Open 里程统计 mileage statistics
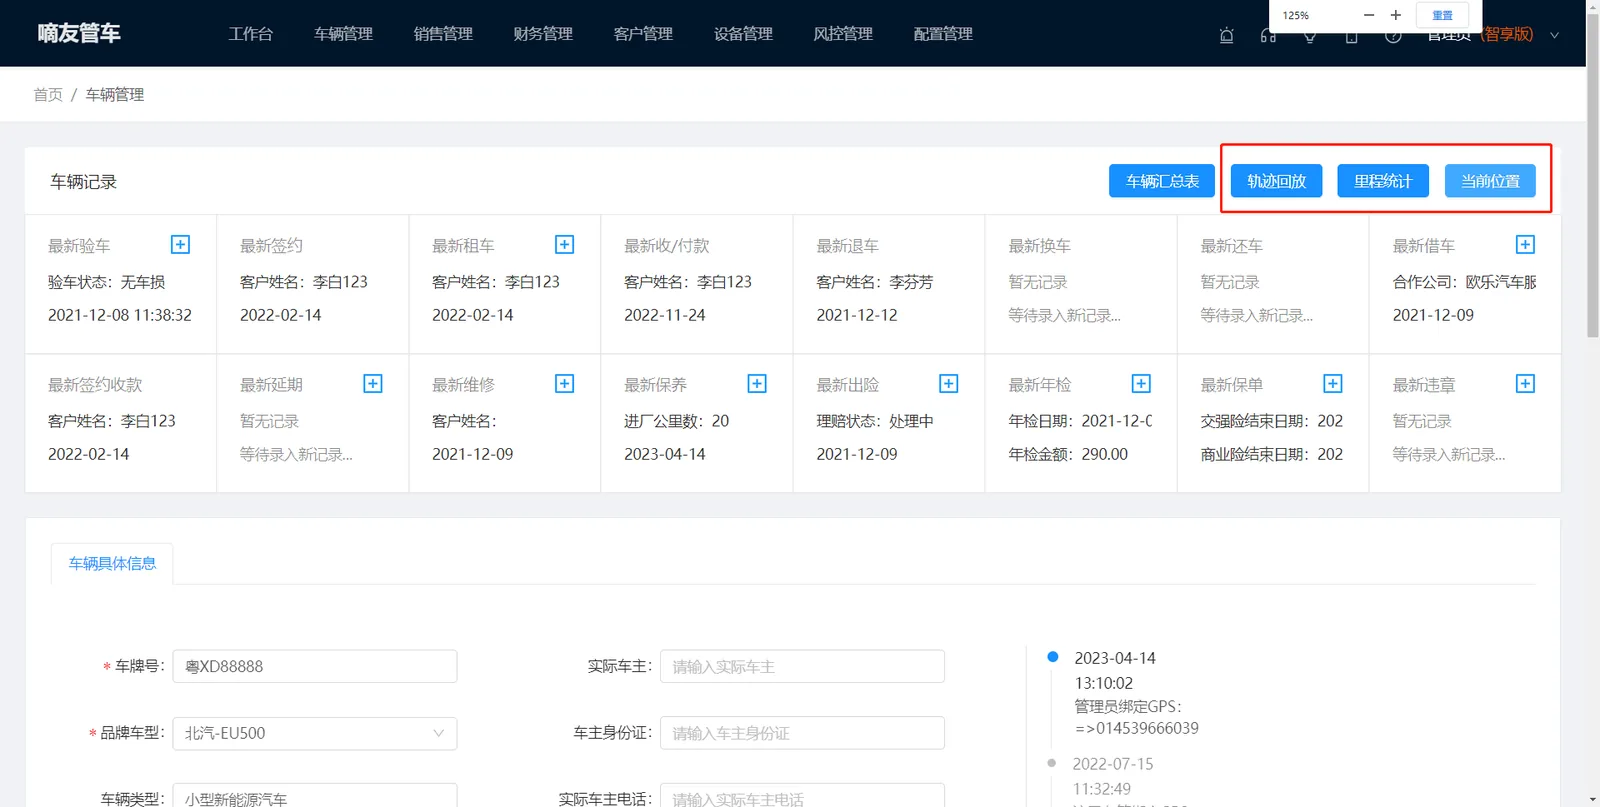 [1383, 181]
